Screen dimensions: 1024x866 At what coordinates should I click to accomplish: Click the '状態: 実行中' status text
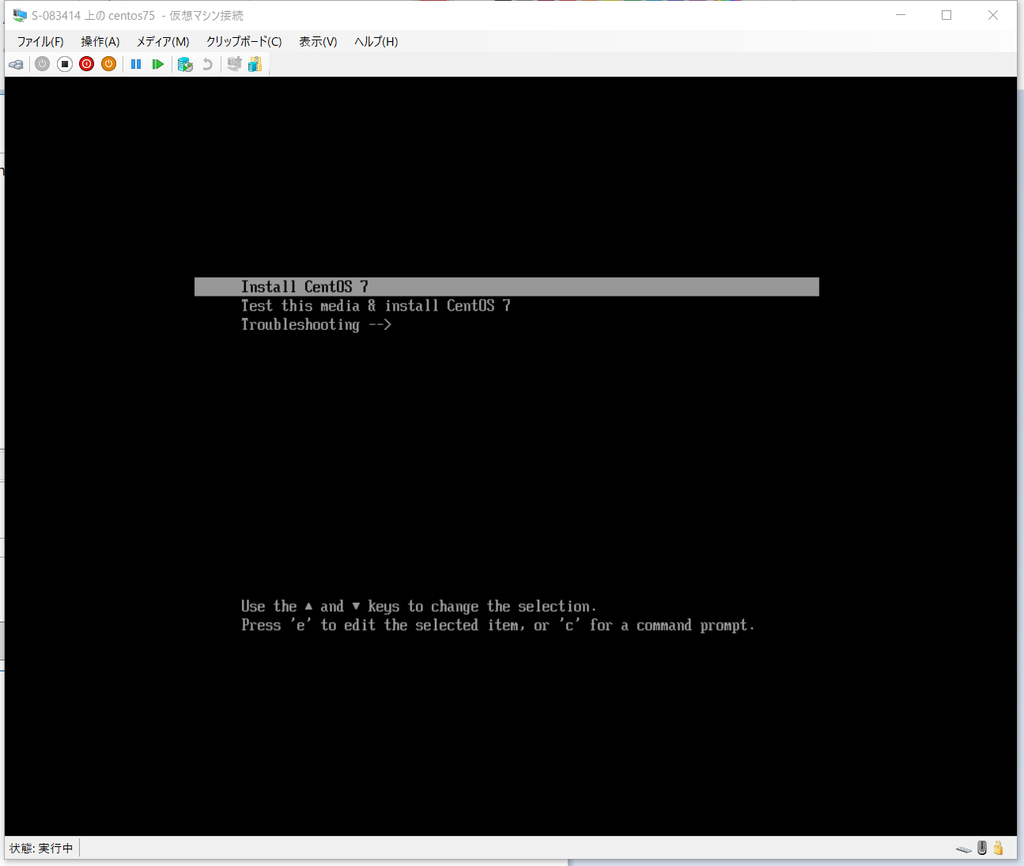pyautogui.click(x=41, y=848)
